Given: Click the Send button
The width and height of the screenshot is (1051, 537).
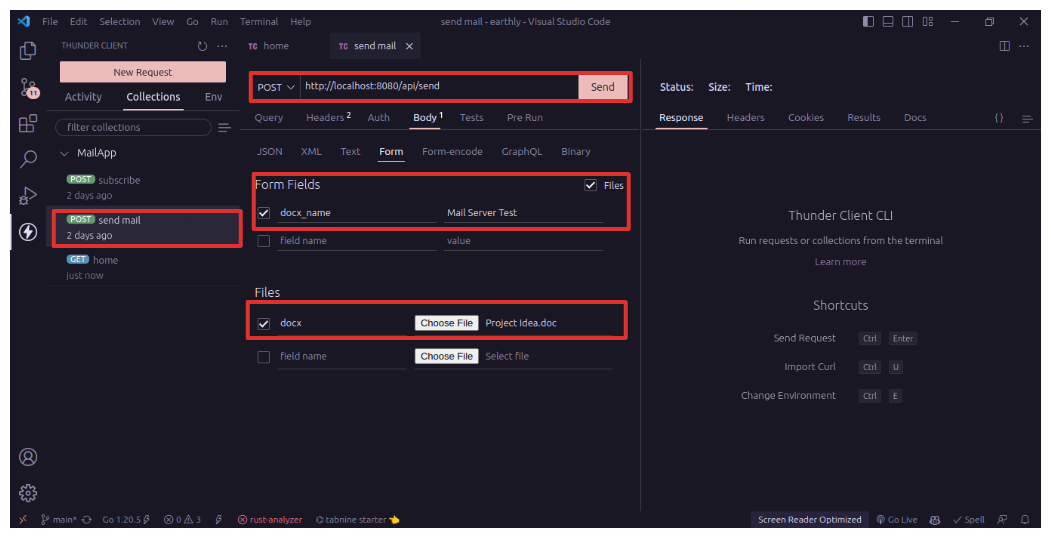Looking at the screenshot, I should pyautogui.click(x=603, y=87).
